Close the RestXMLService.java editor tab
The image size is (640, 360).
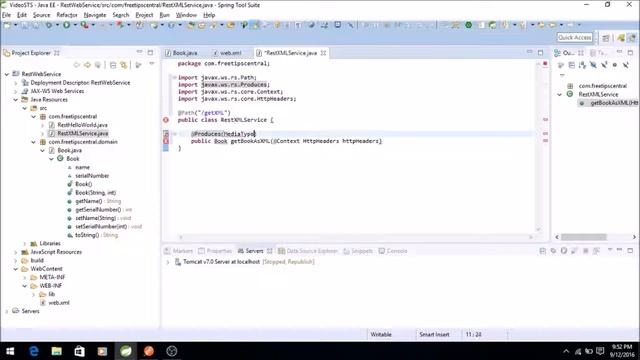[x=323, y=53]
